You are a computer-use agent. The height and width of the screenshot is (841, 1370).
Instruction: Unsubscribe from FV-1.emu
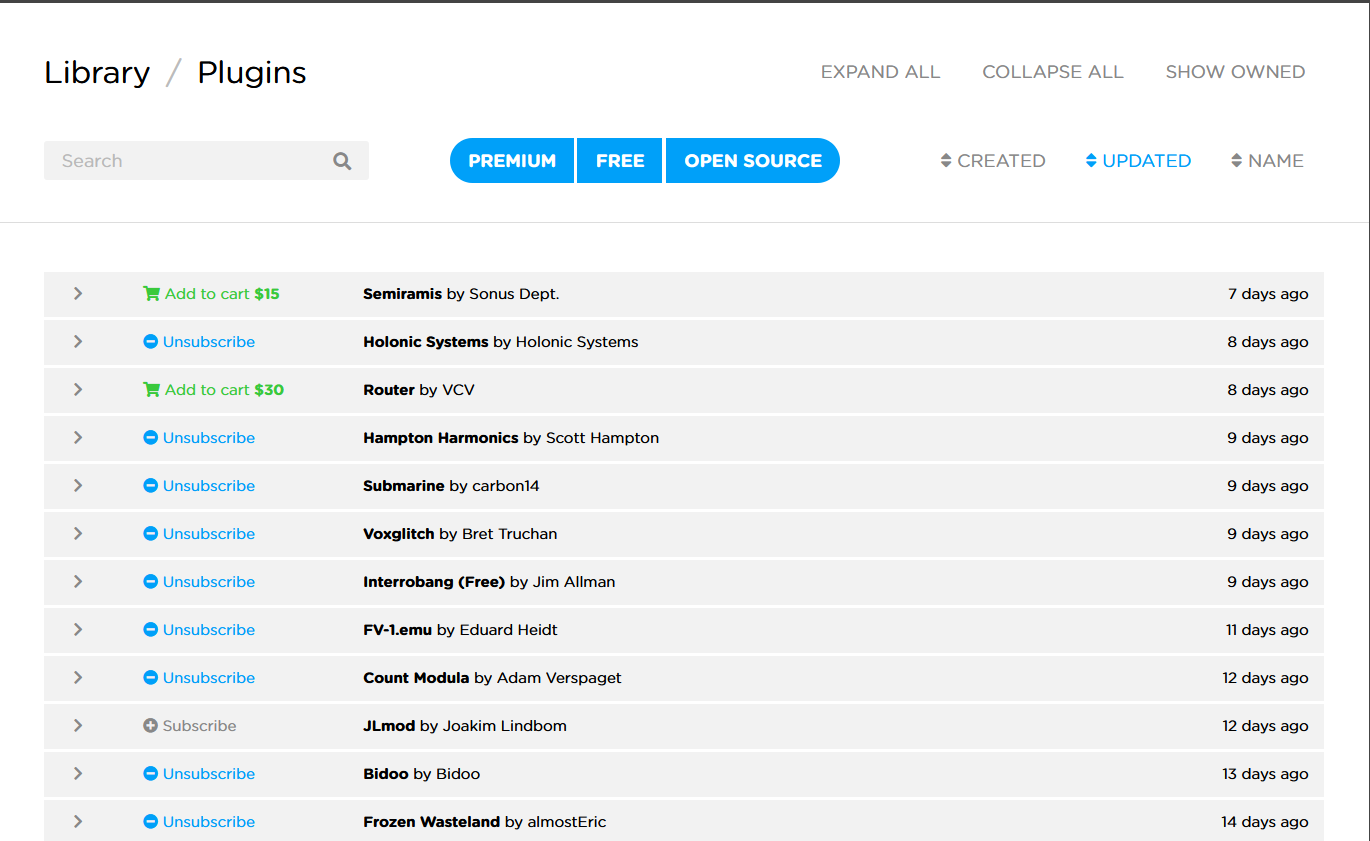(x=199, y=630)
